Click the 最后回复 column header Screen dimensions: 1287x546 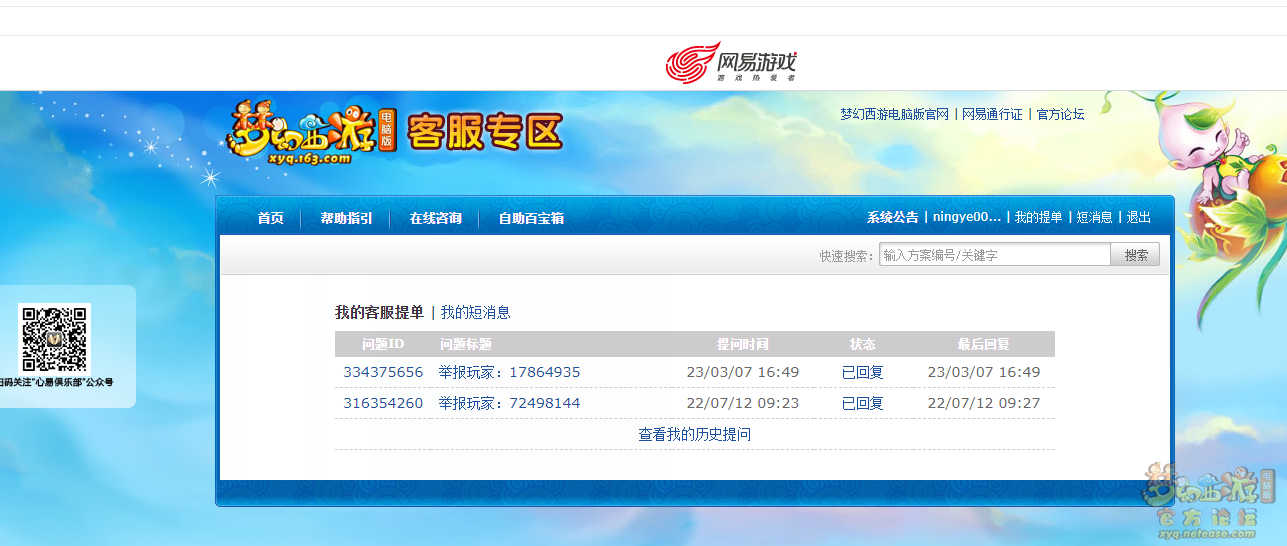click(x=984, y=344)
